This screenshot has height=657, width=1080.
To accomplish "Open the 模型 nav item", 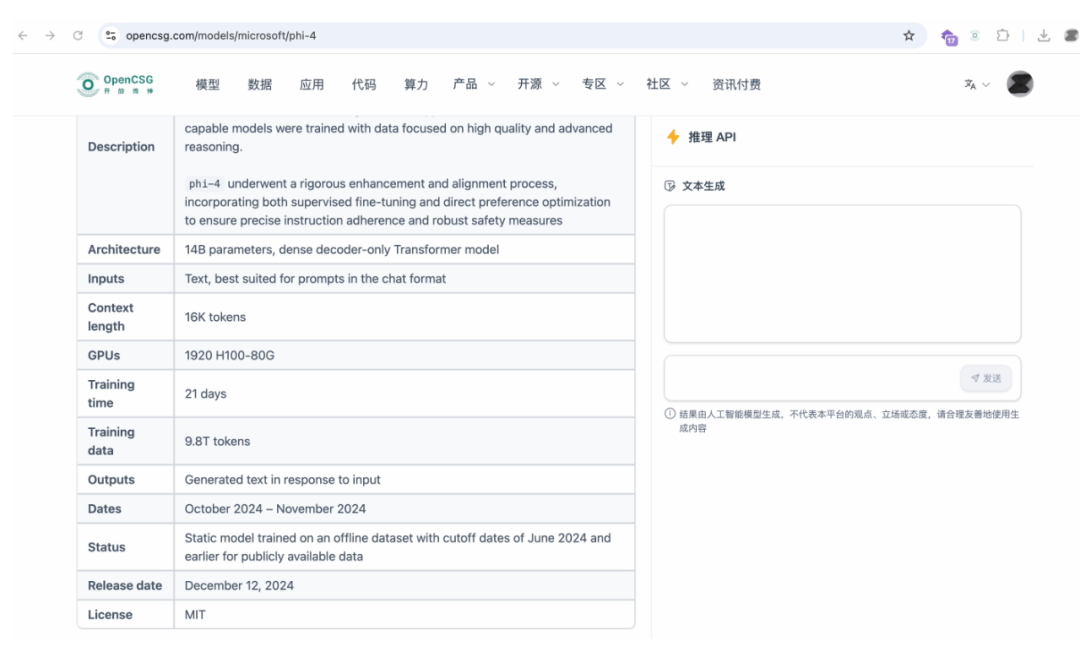I will pos(207,85).
